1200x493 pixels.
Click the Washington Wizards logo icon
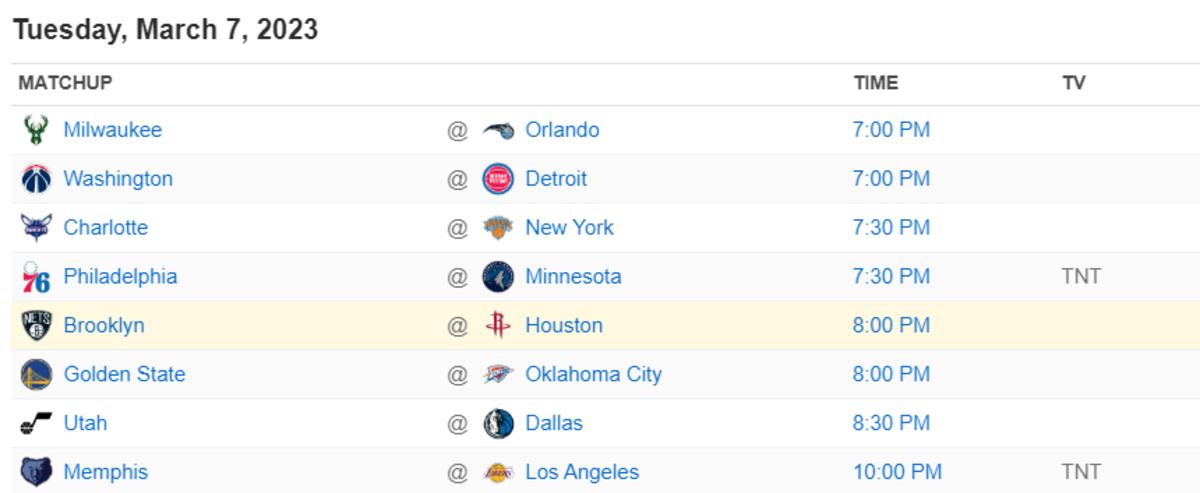tap(35, 179)
